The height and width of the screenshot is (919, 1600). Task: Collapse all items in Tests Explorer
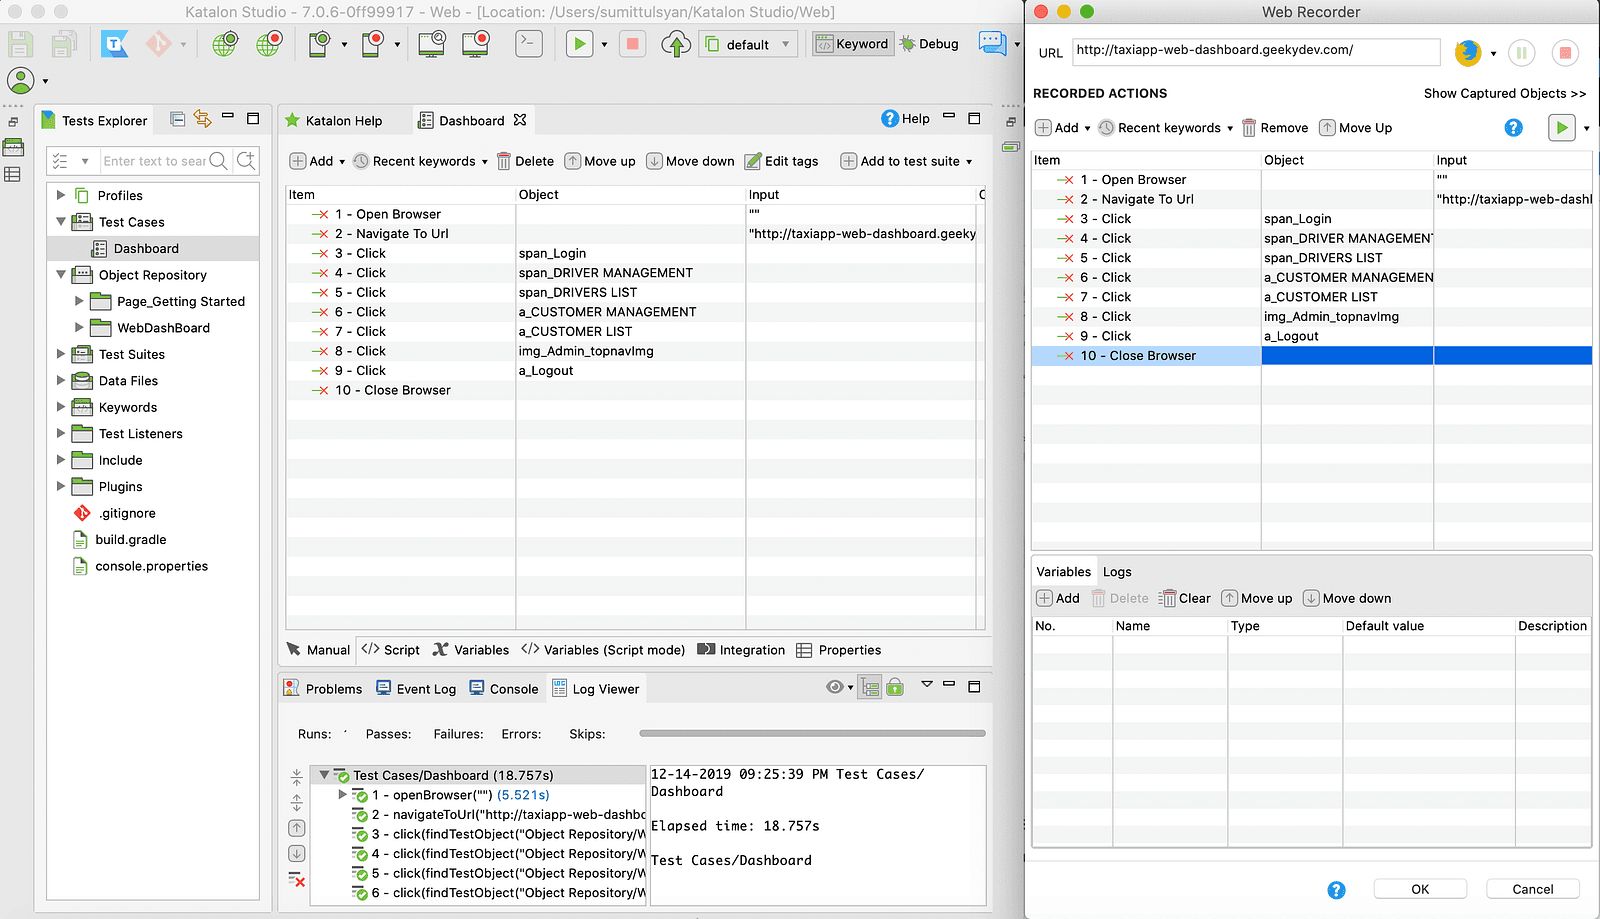coord(177,119)
